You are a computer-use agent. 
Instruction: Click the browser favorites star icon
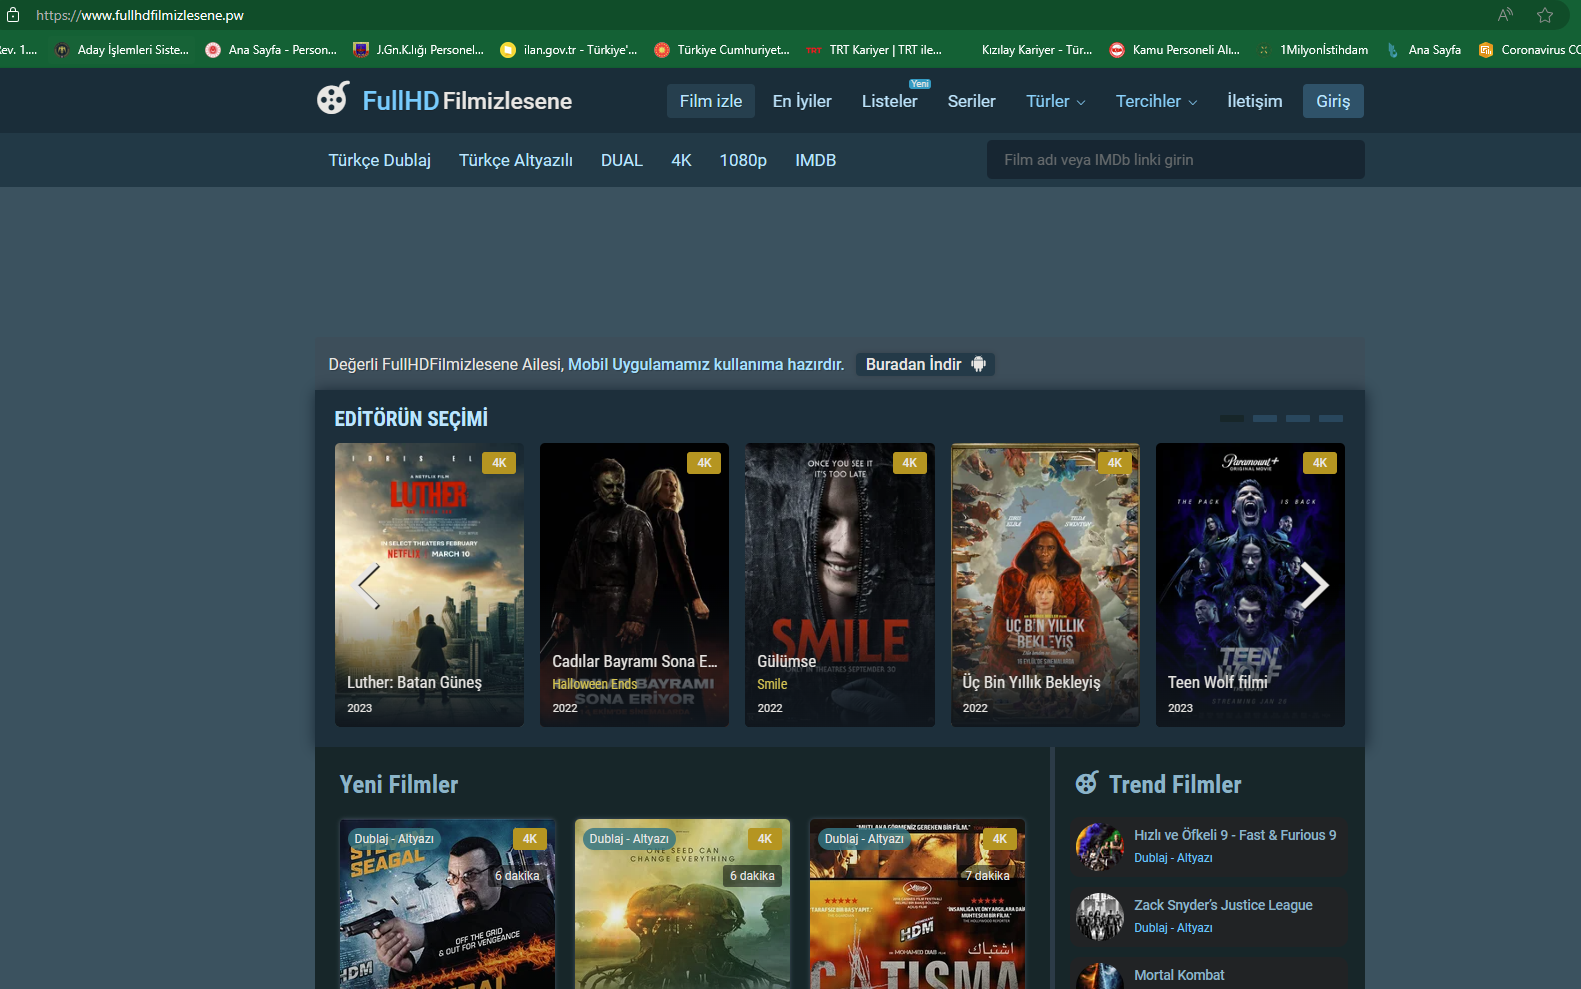(1545, 15)
